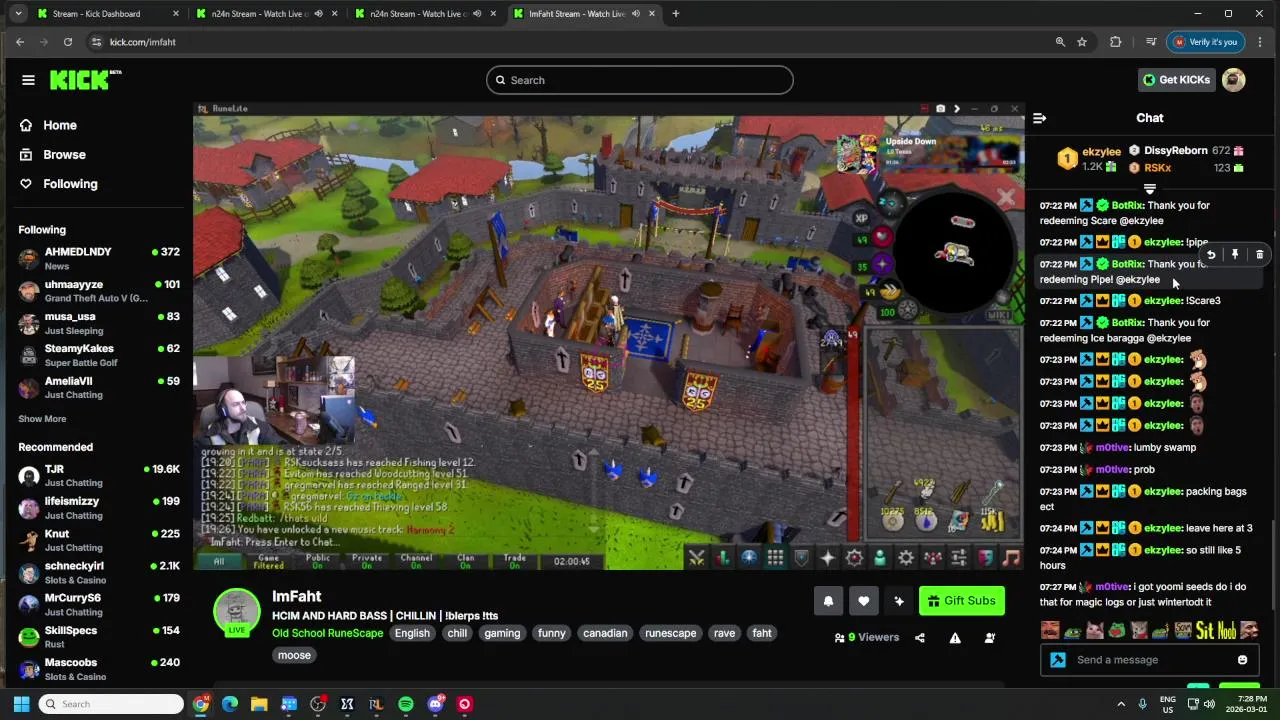Reply to hovered chat message arrow
Viewport: 1280px width, 720px height.
point(1211,255)
